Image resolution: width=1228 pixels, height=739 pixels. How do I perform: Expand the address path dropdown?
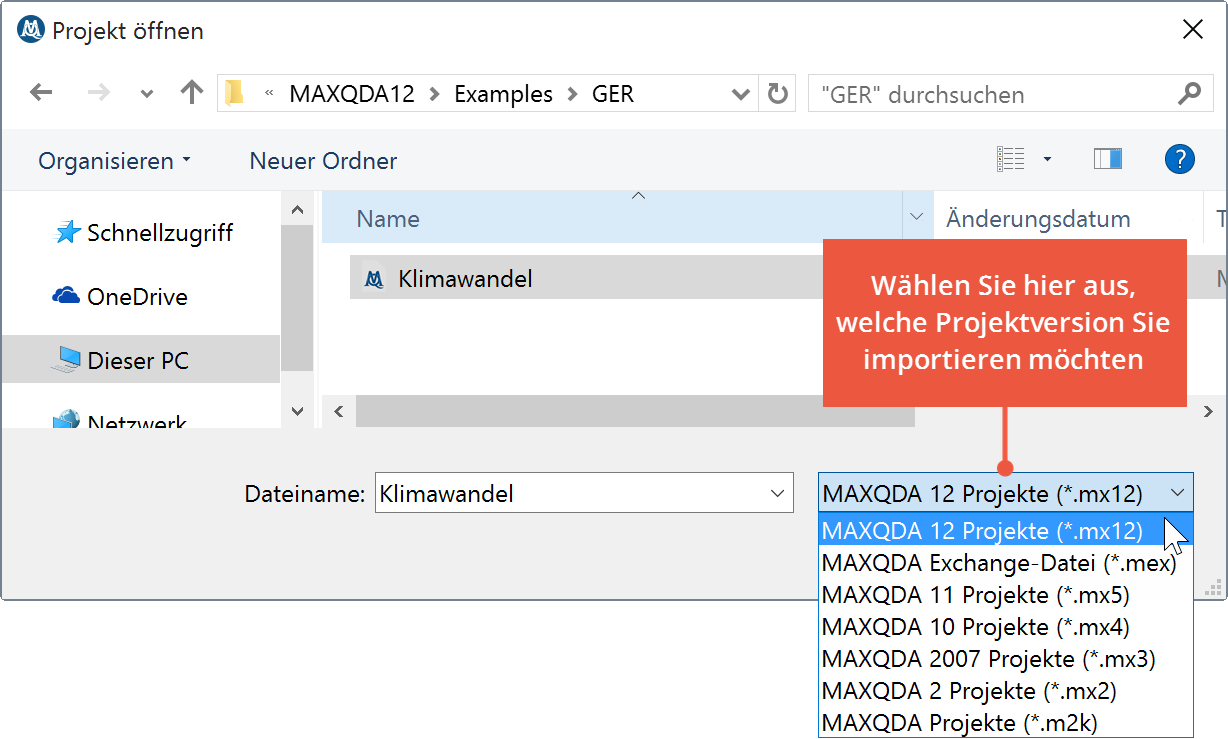coord(740,95)
